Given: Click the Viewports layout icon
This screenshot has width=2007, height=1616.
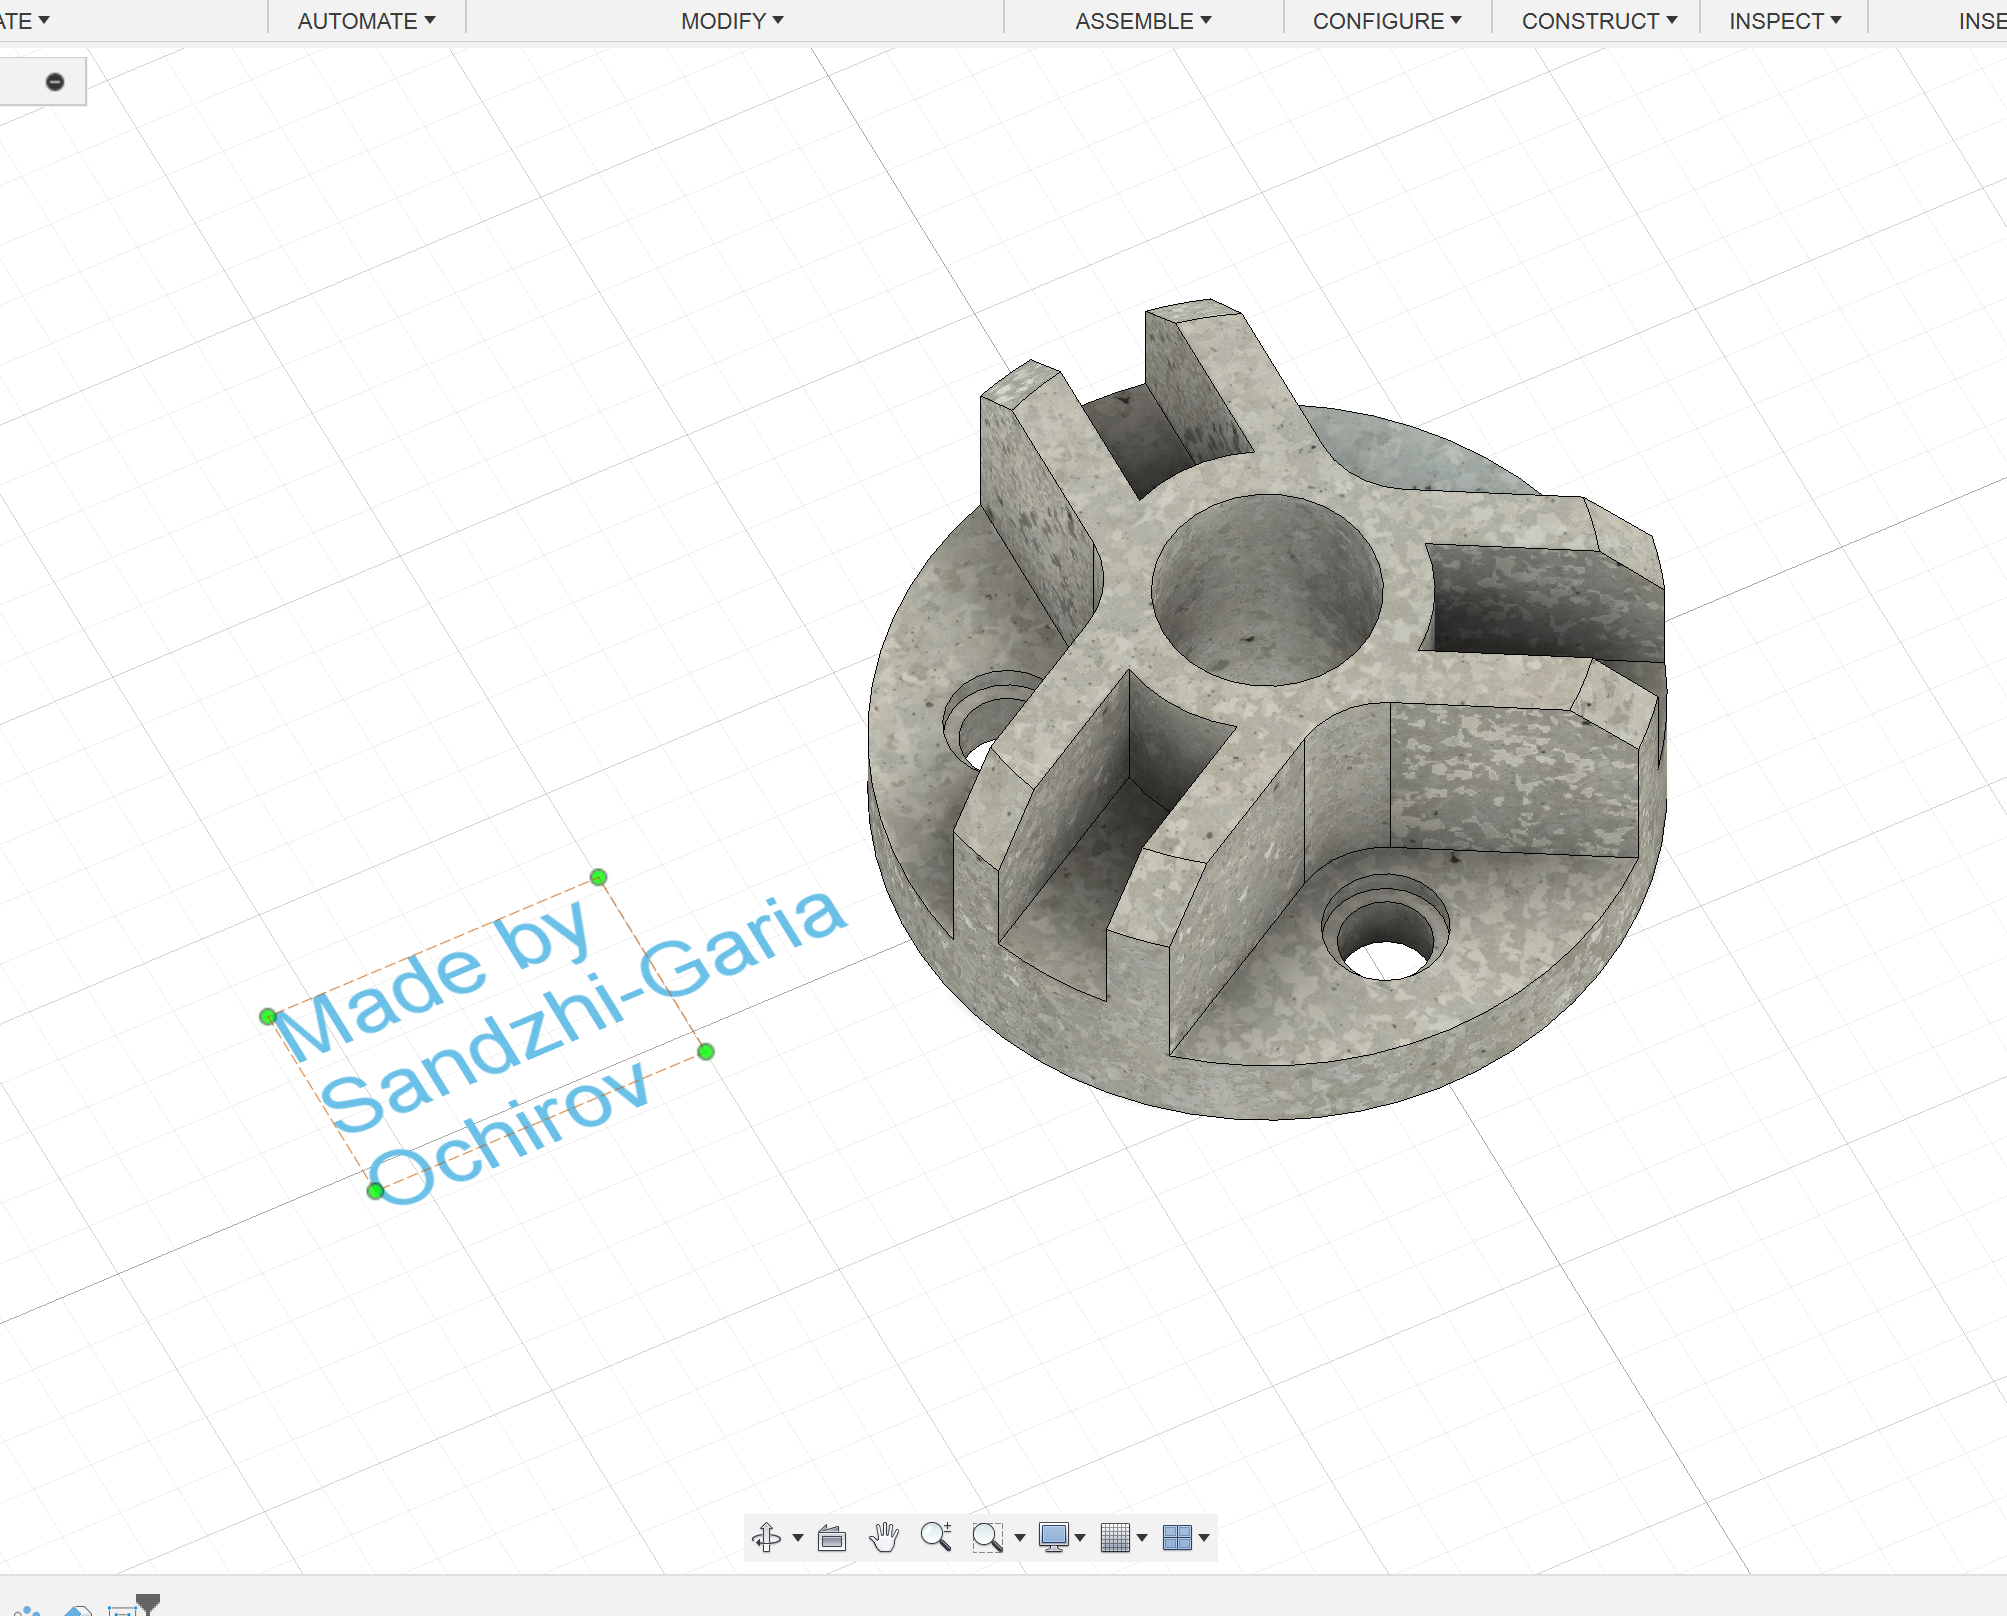Looking at the screenshot, I should [x=1177, y=1537].
